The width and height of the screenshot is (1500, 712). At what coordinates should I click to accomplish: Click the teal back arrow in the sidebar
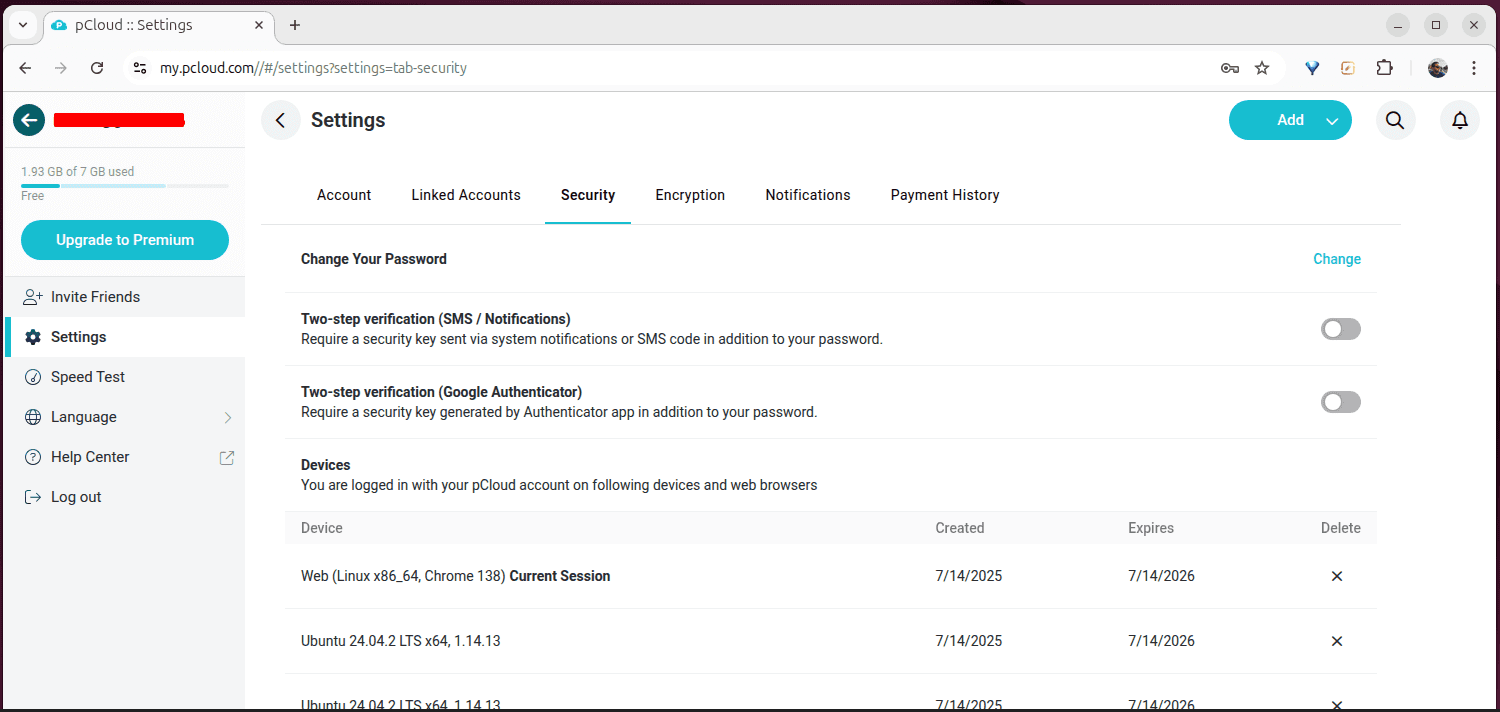coord(29,120)
